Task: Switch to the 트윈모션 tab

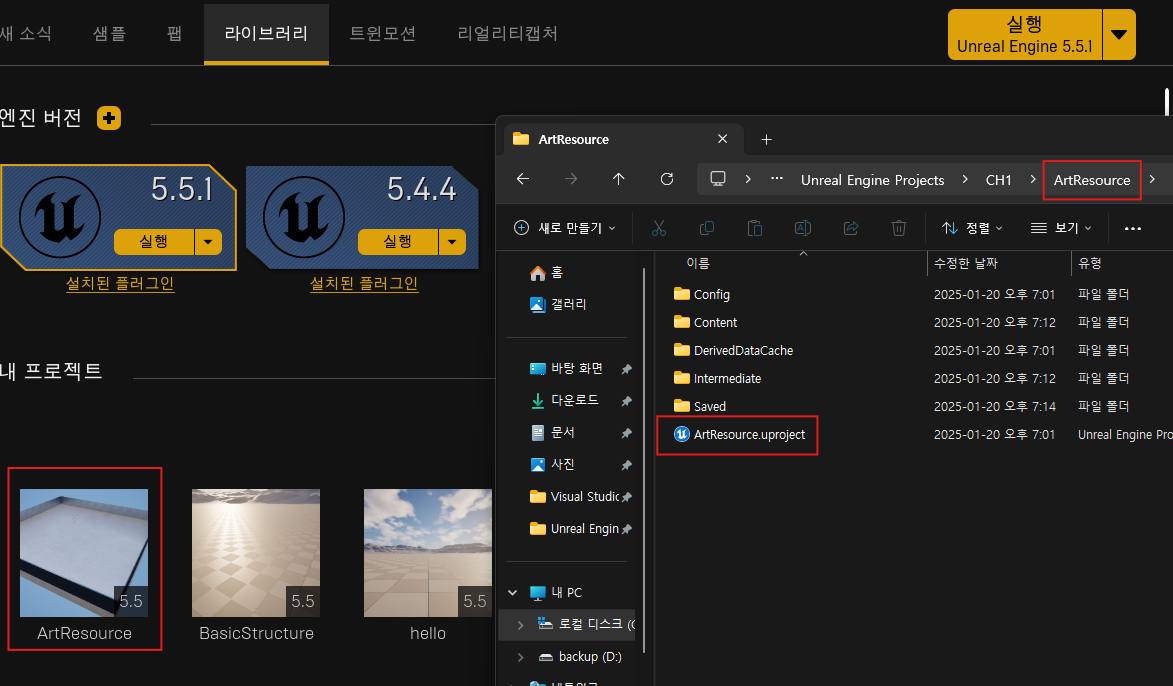Action: (x=382, y=34)
